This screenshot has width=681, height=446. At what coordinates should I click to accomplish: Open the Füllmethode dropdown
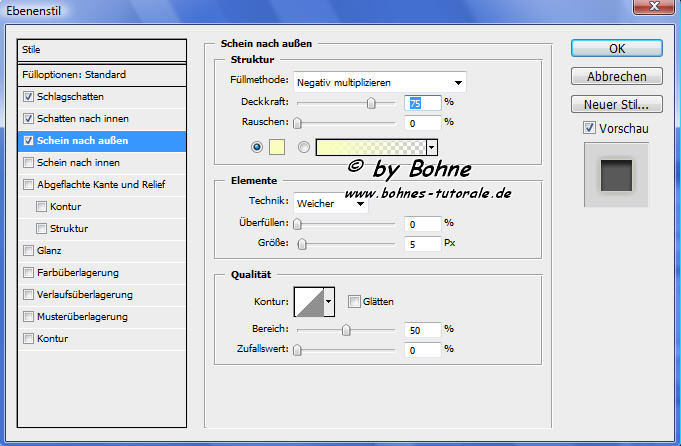coord(381,82)
